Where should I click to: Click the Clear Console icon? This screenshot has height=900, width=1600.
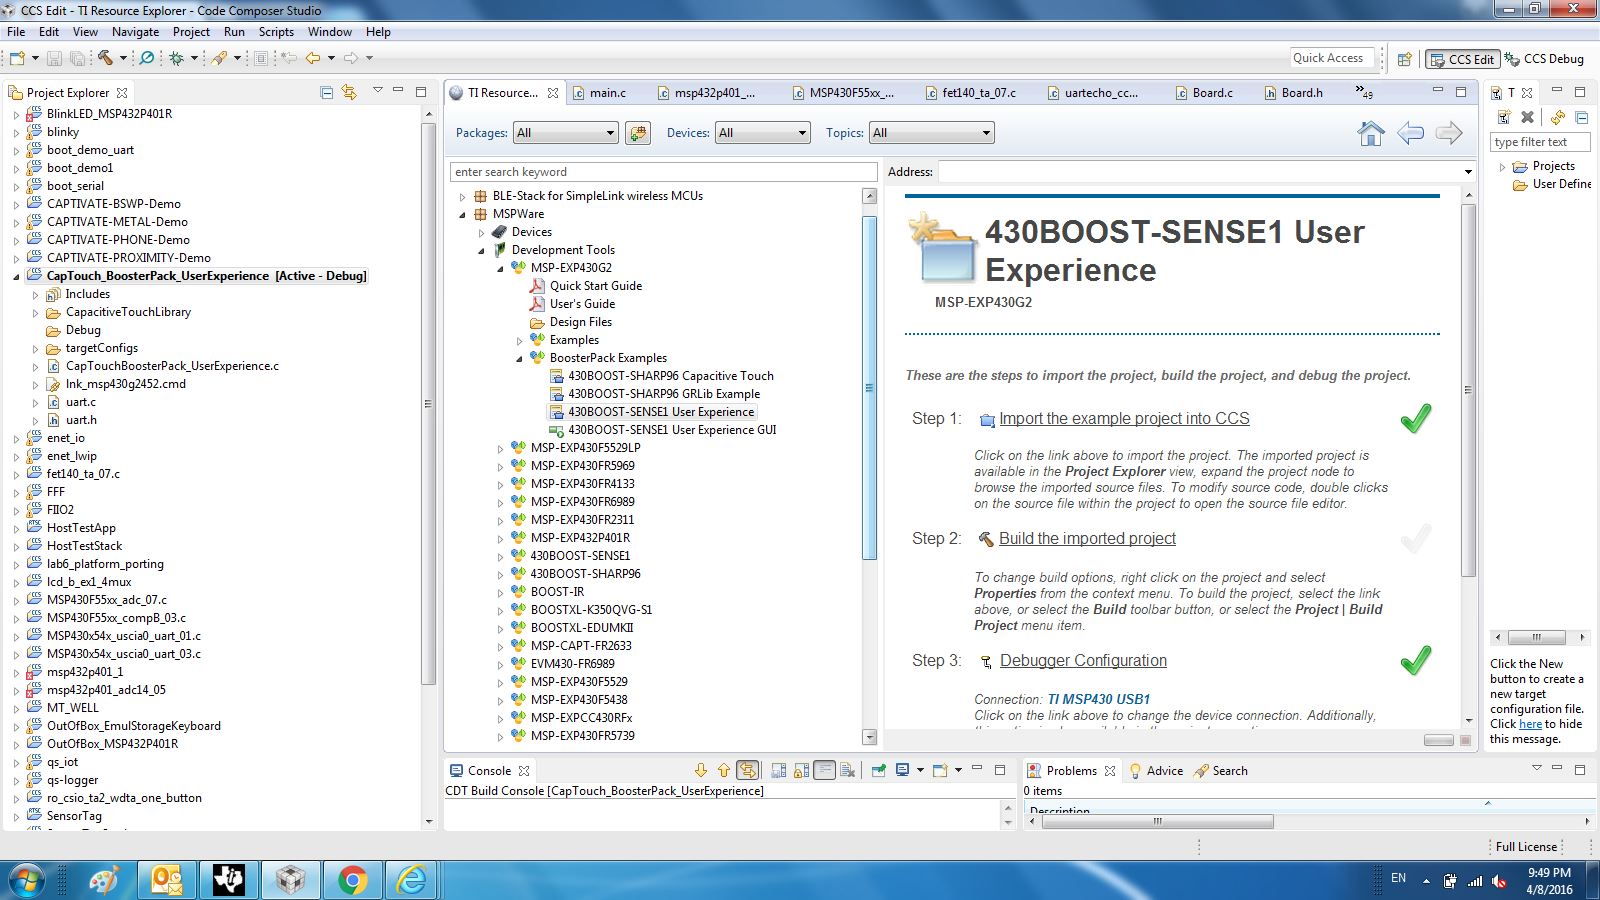pos(847,770)
